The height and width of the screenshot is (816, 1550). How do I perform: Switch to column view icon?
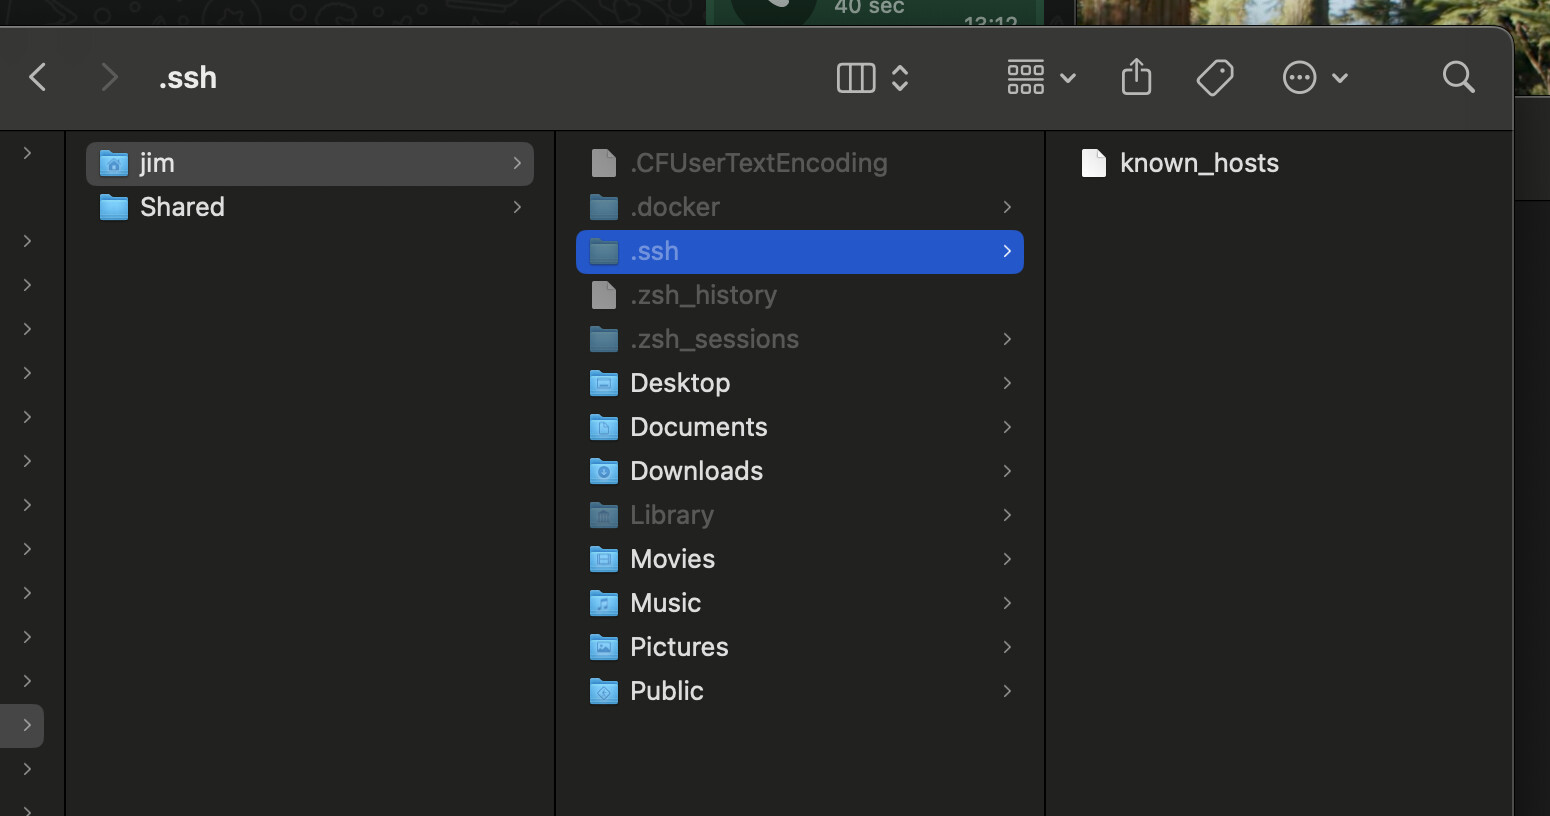[856, 77]
